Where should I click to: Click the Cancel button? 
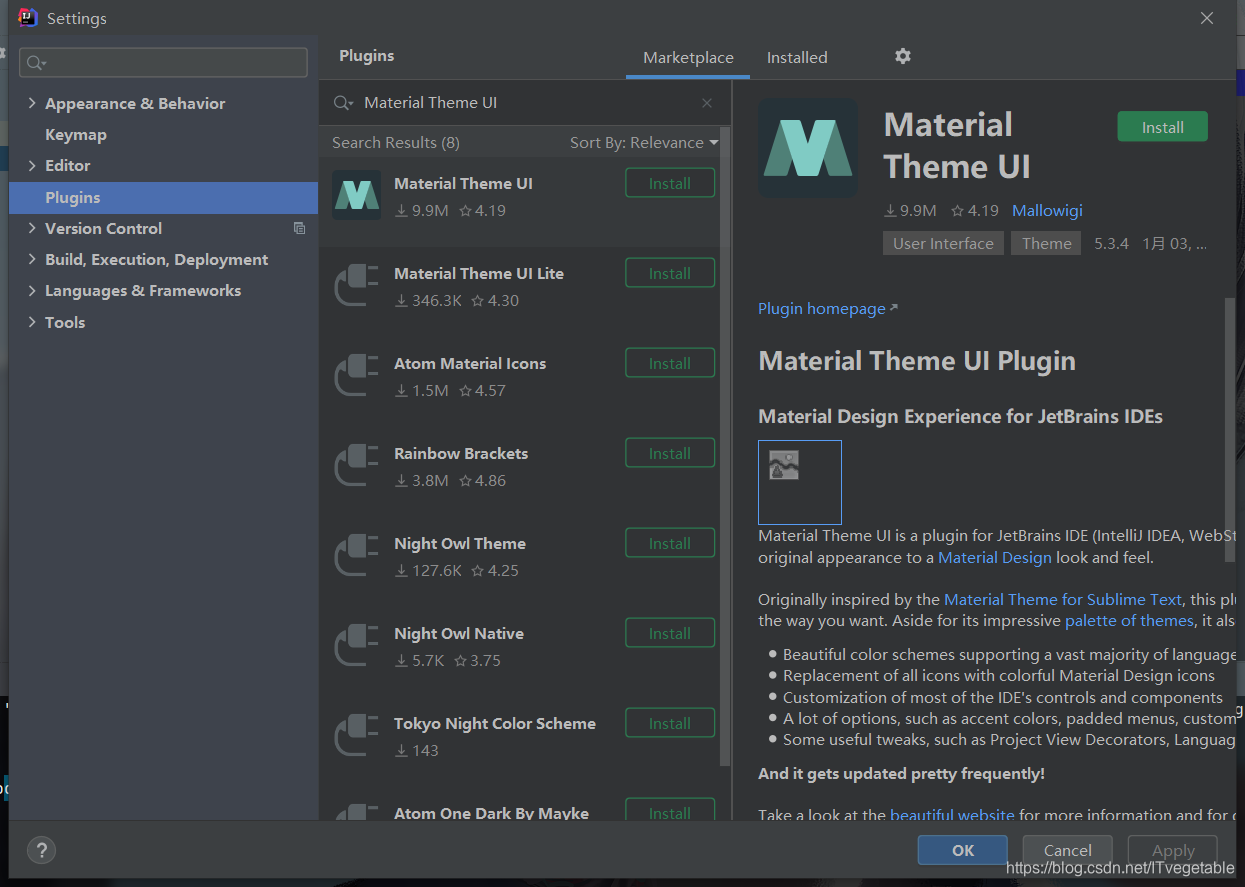click(x=1068, y=850)
